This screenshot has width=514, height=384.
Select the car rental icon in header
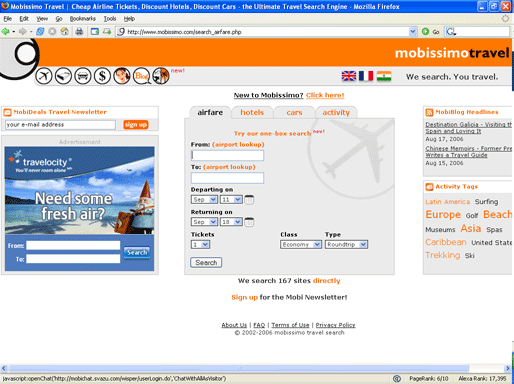click(x=83, y=76)
